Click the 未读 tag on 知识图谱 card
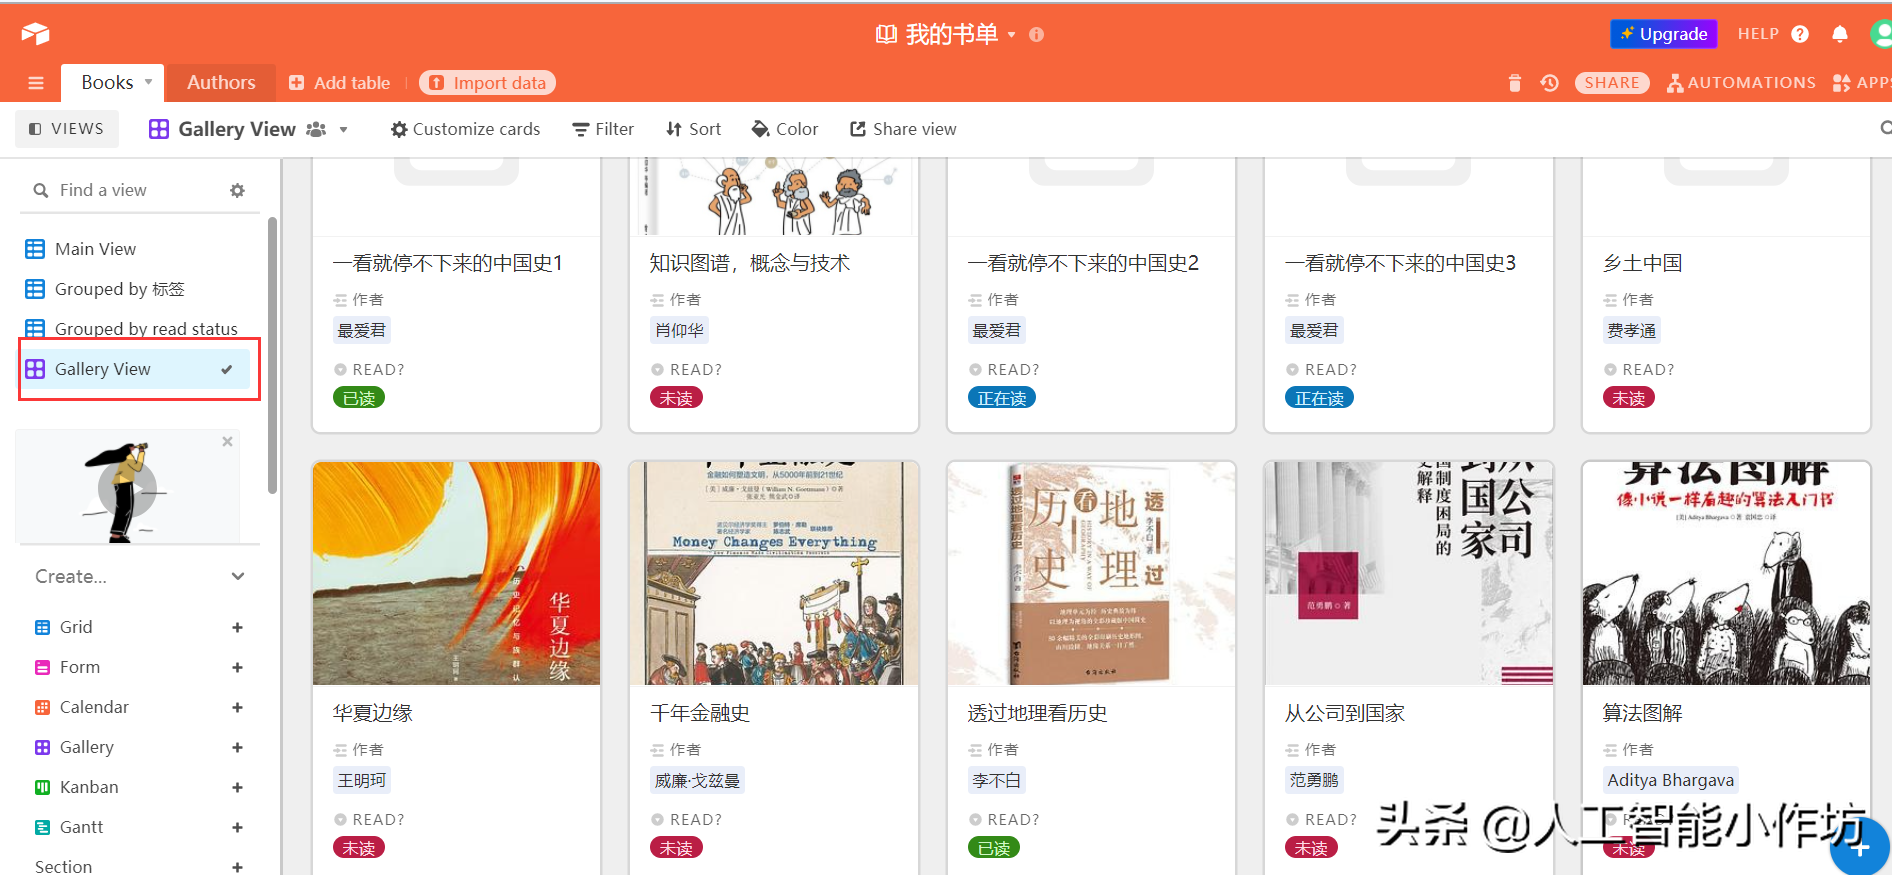Image resolution: width=1892 pixels, height=875 pixels. click(x=676, y=398)
